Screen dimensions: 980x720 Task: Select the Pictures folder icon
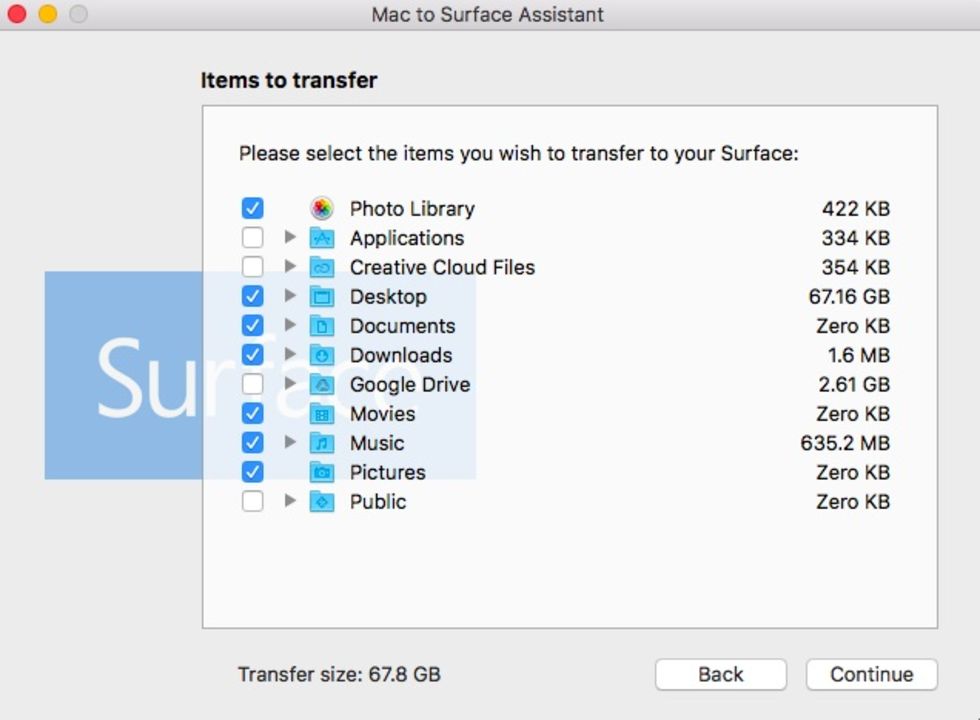tap(321, 472)
